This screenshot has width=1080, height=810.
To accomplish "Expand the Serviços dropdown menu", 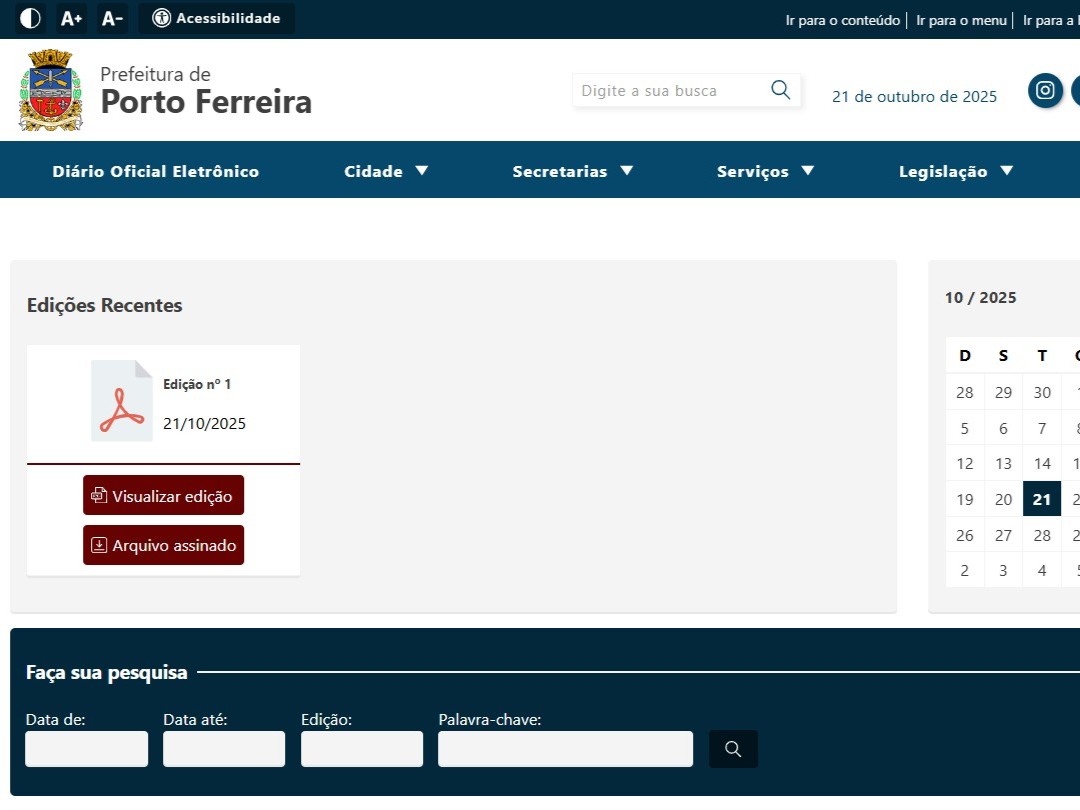I will 765,171.
